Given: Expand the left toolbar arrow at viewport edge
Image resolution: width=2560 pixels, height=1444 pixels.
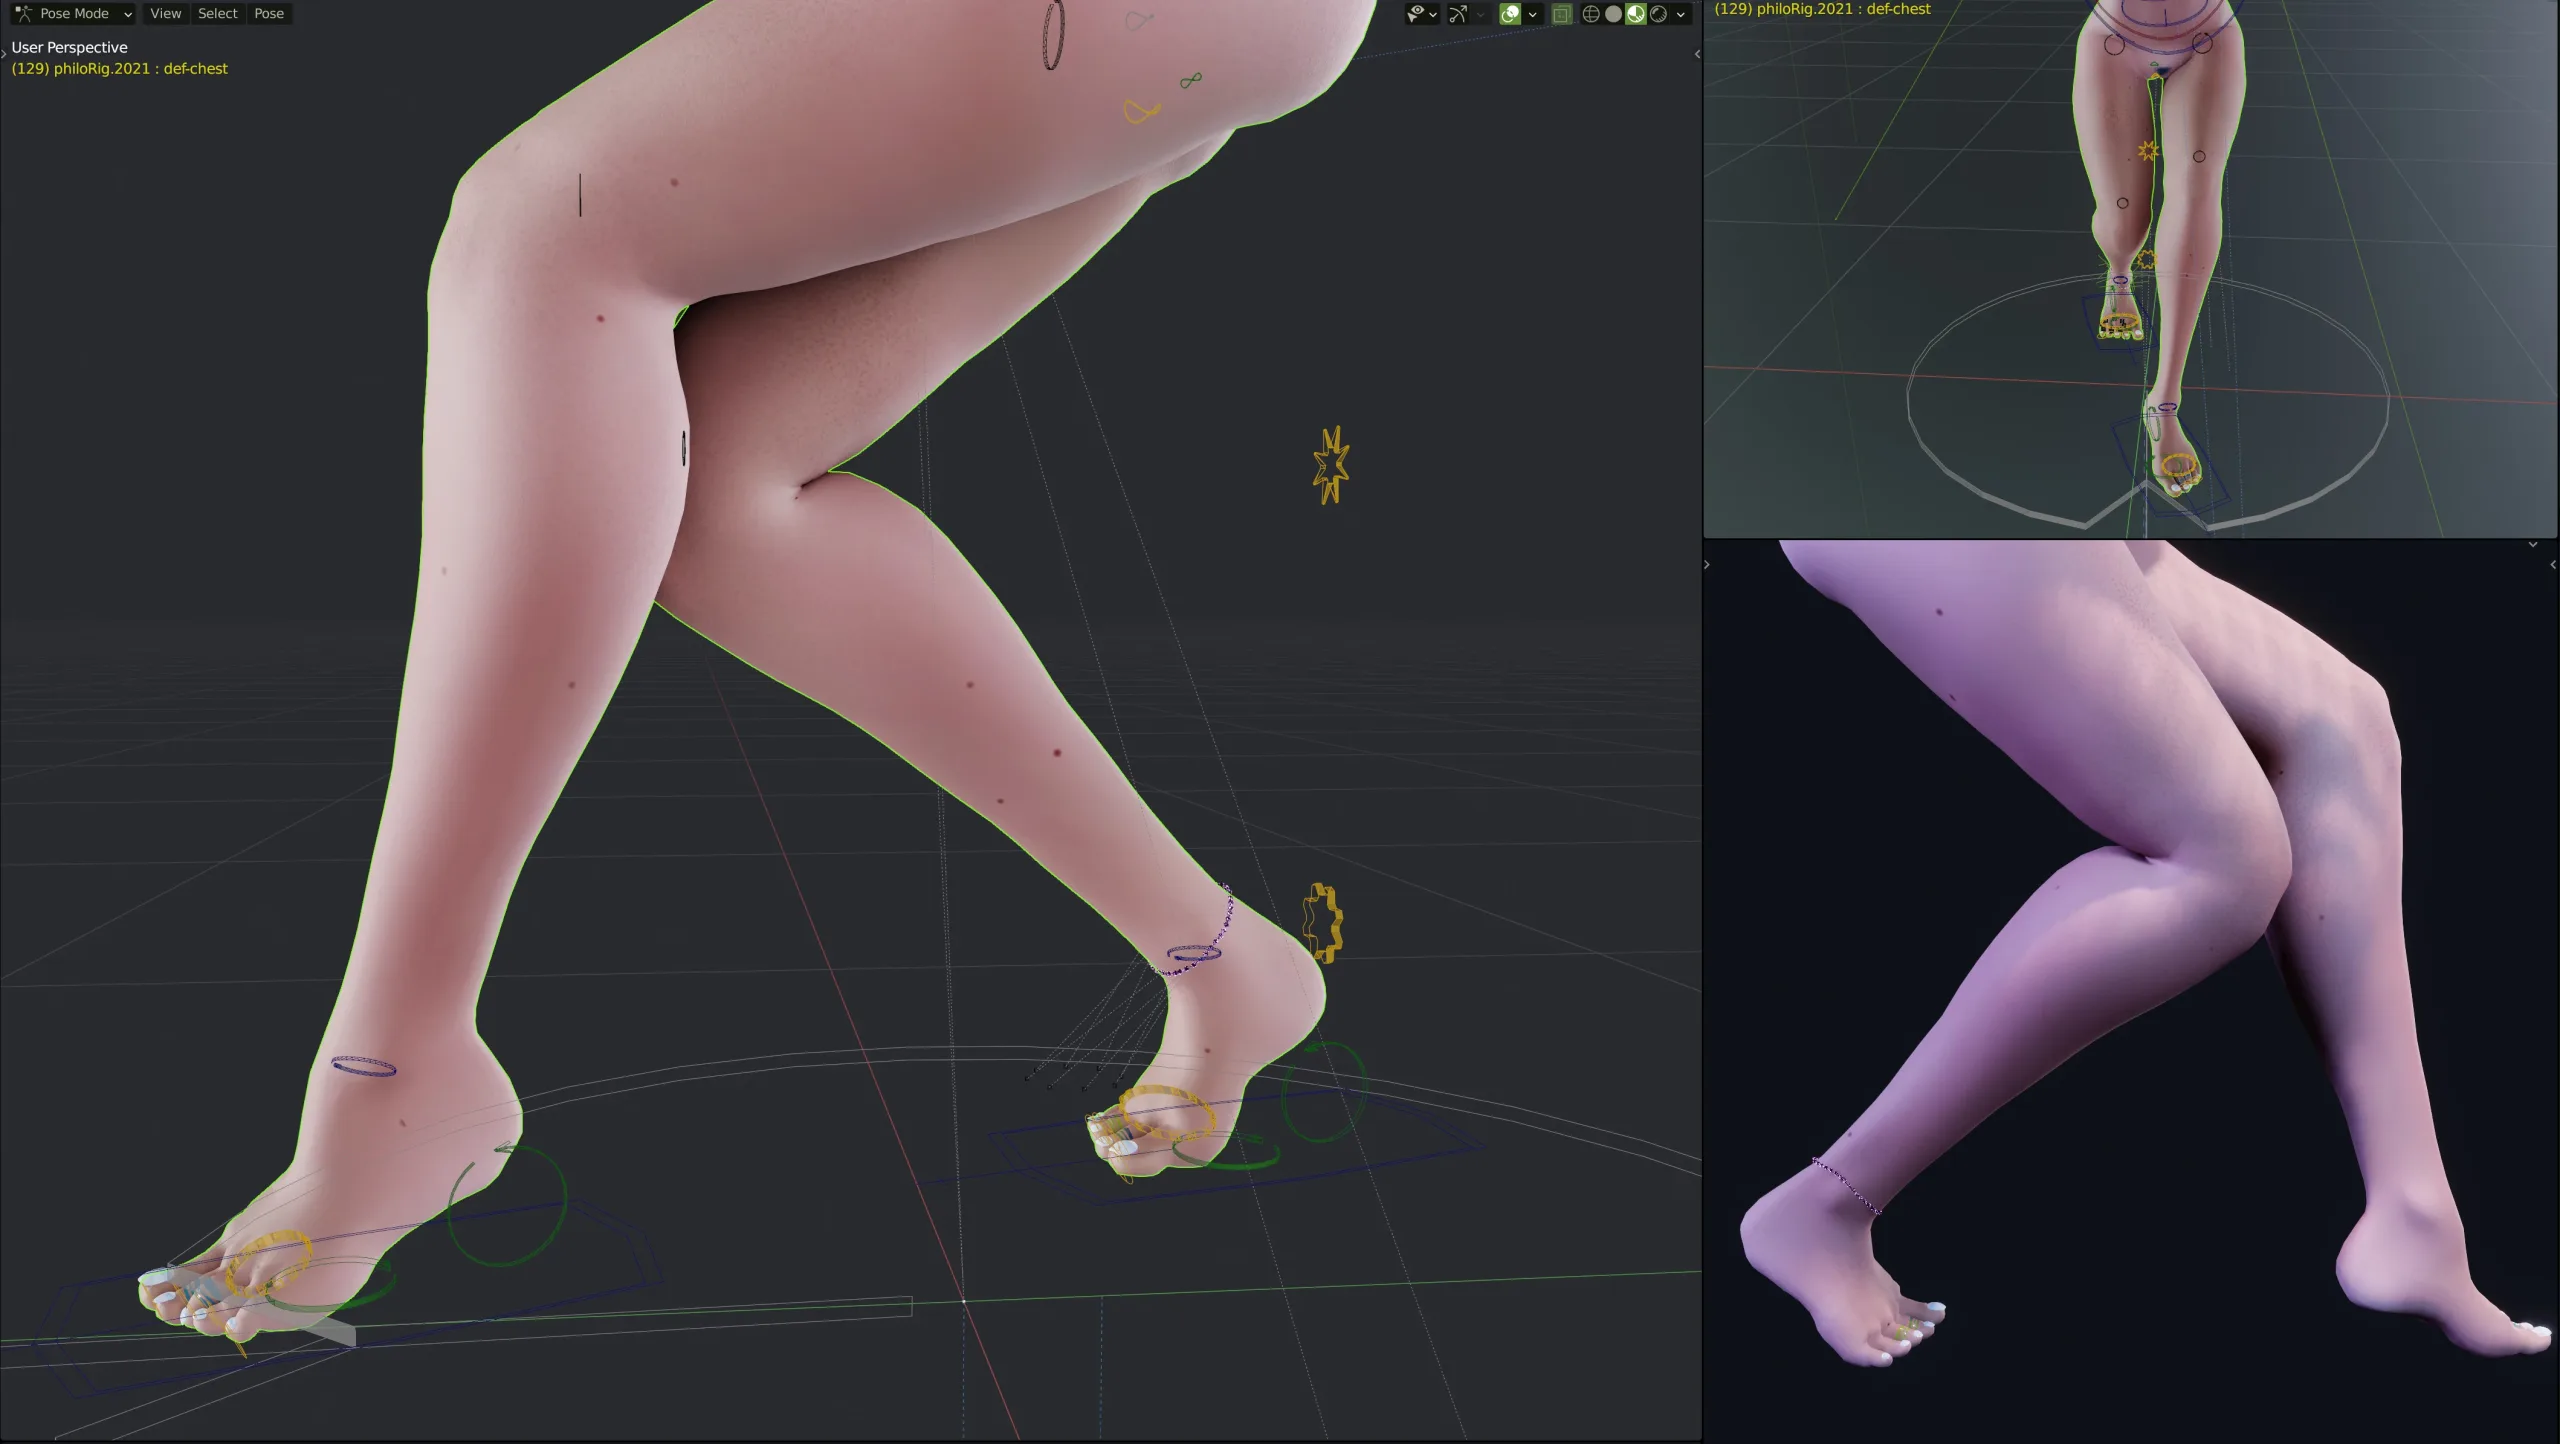Looking at the screenshot, I should (x=4, y=54).
